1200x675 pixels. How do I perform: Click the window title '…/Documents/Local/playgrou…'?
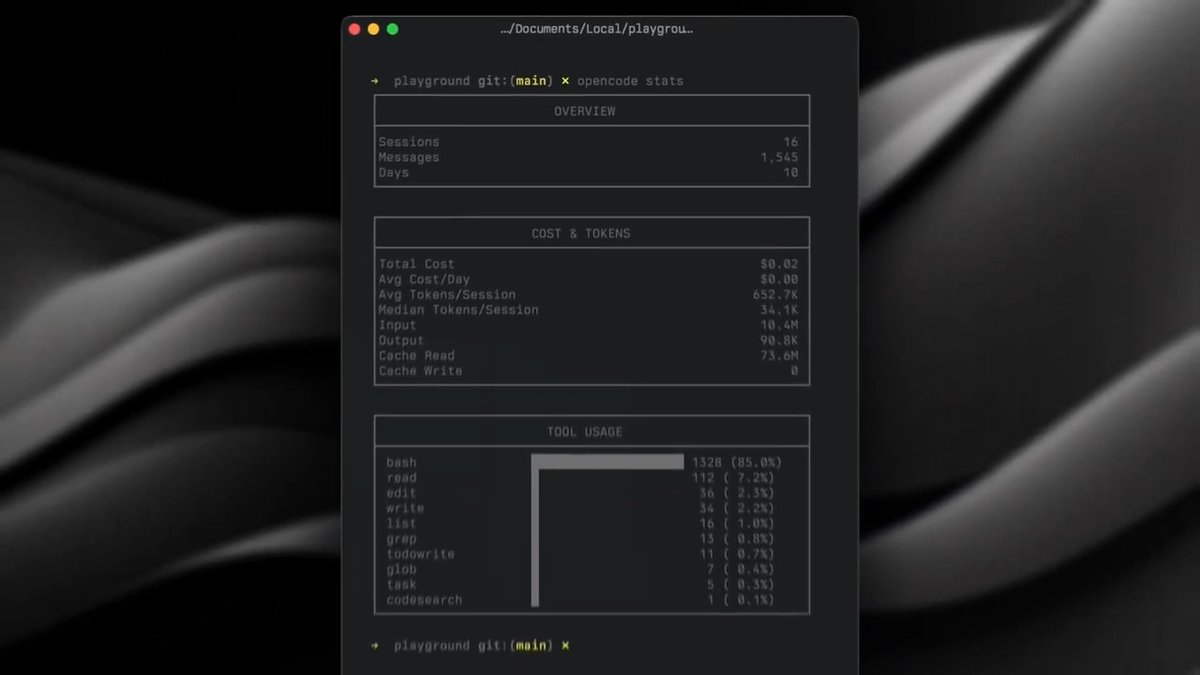coord(597,29)
